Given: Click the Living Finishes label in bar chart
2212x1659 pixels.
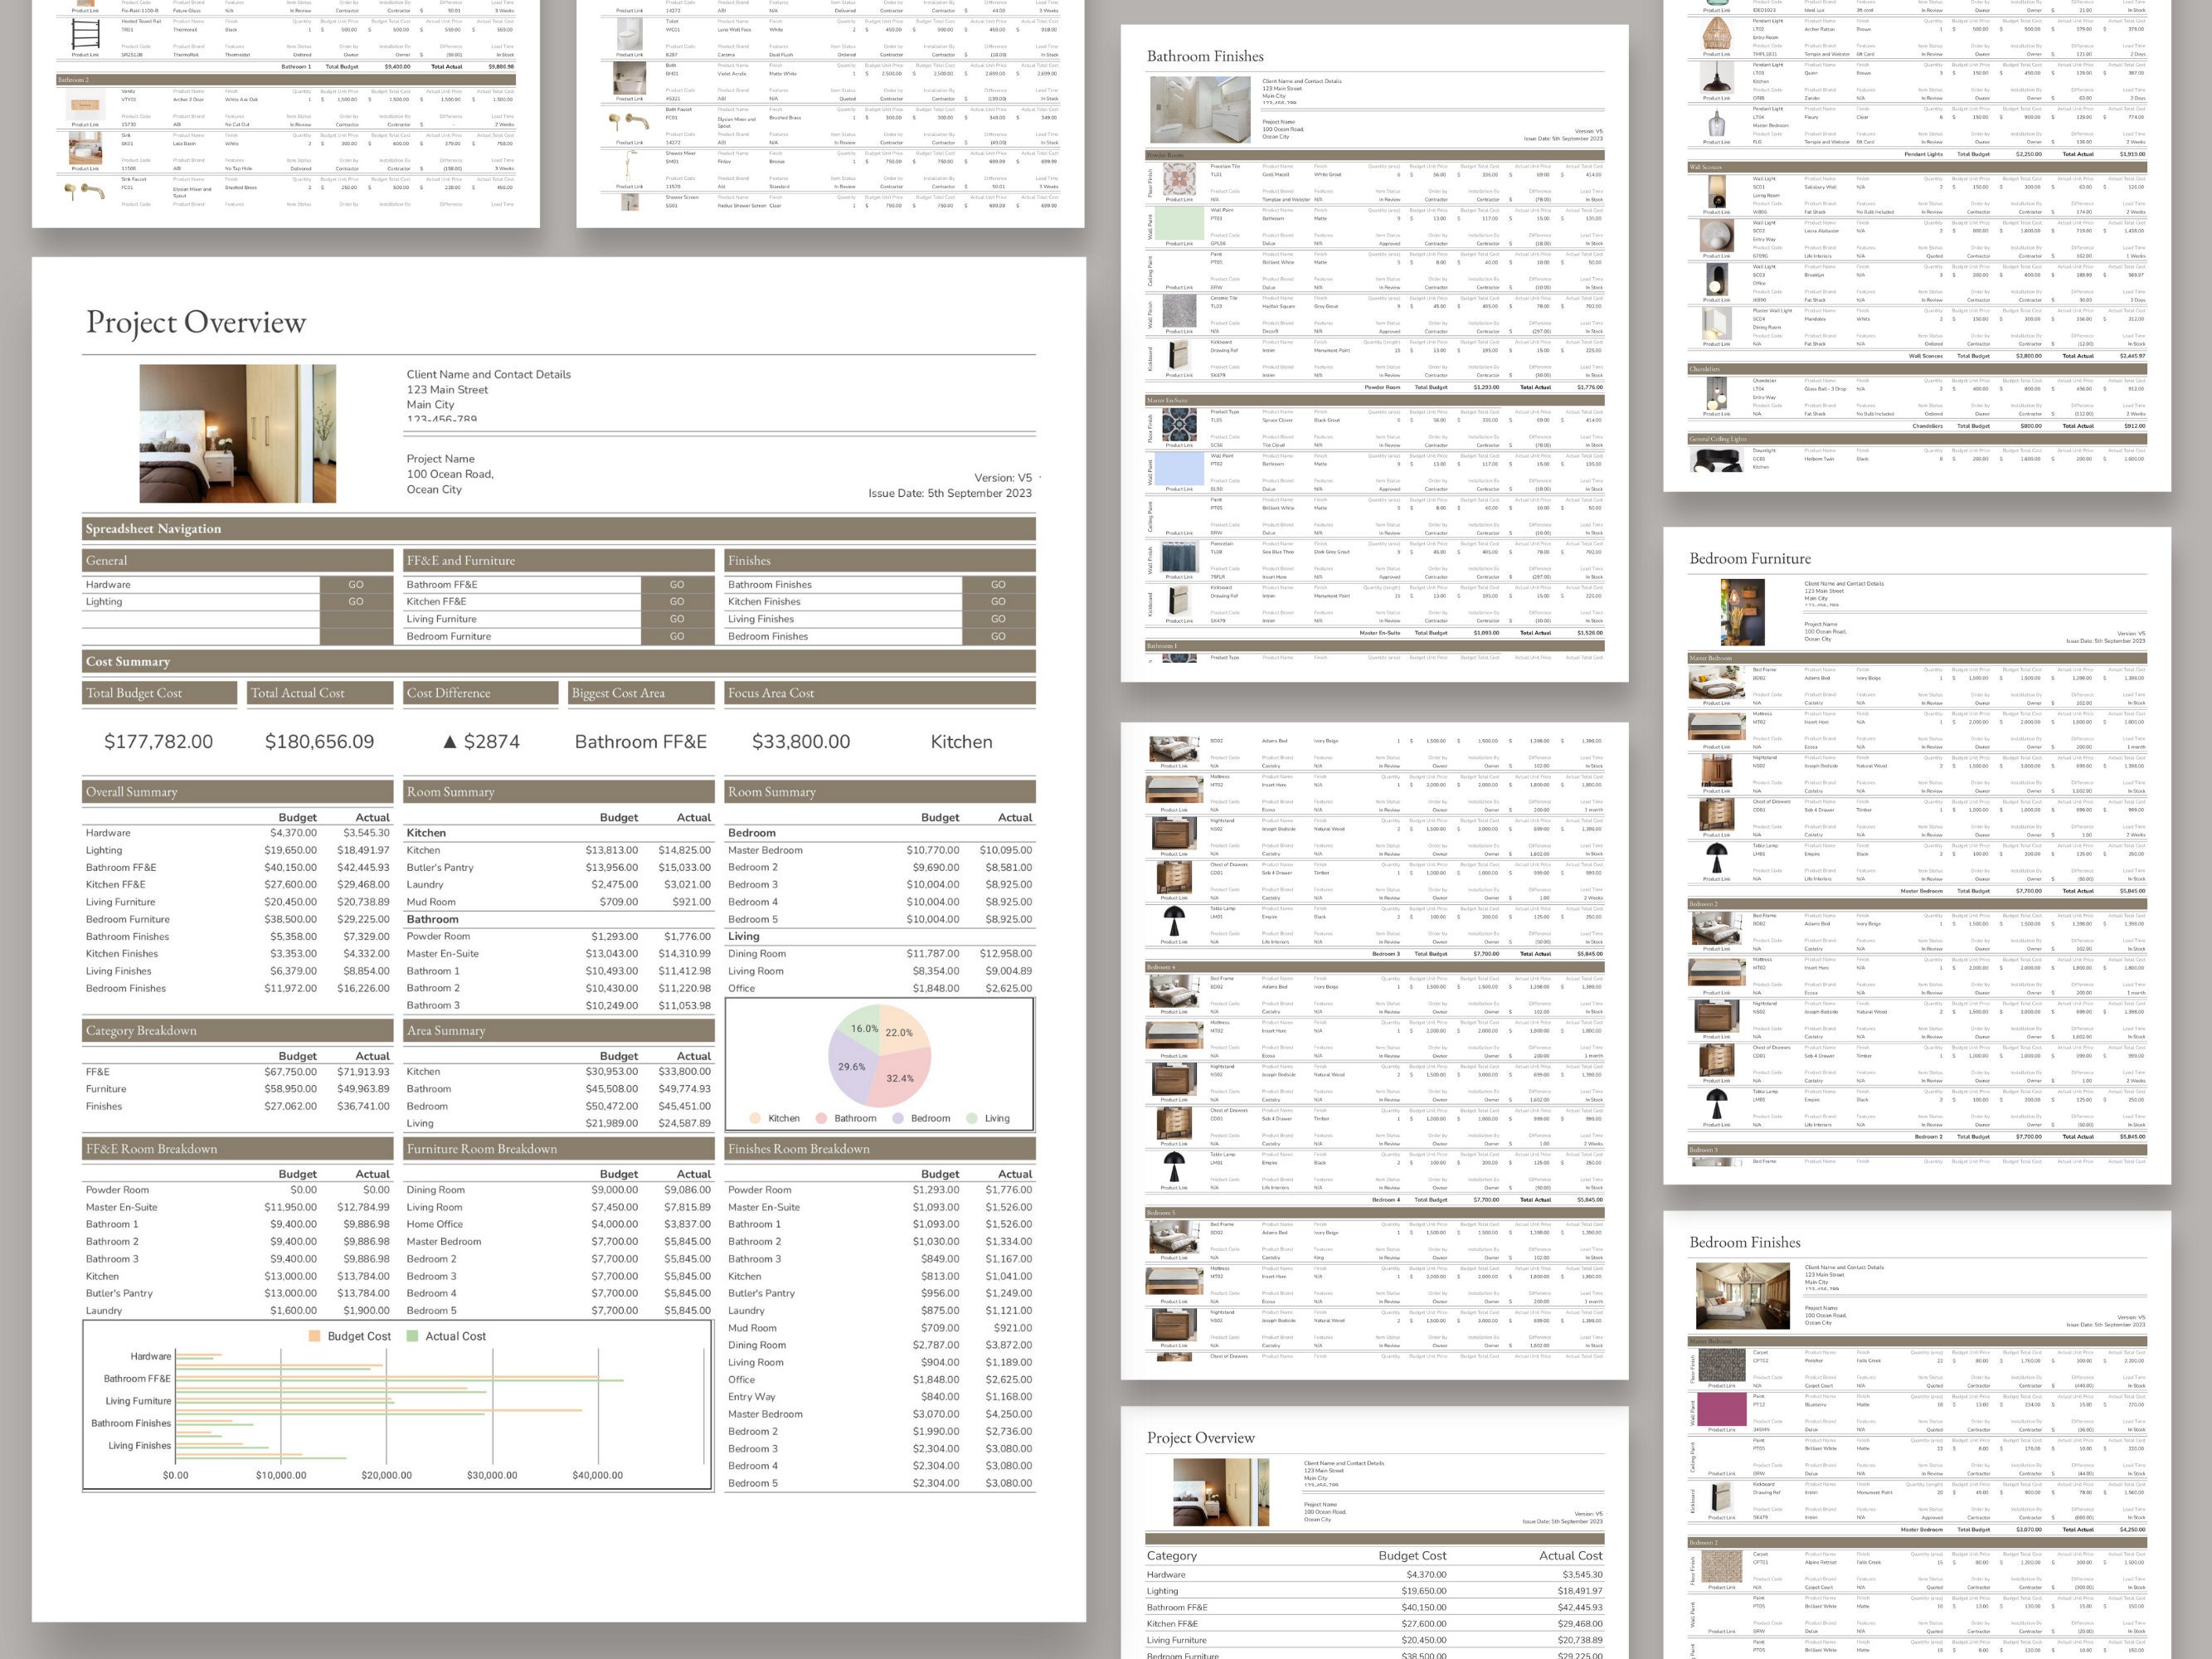Looking at the screenshot, I should tap(139, 1445).
